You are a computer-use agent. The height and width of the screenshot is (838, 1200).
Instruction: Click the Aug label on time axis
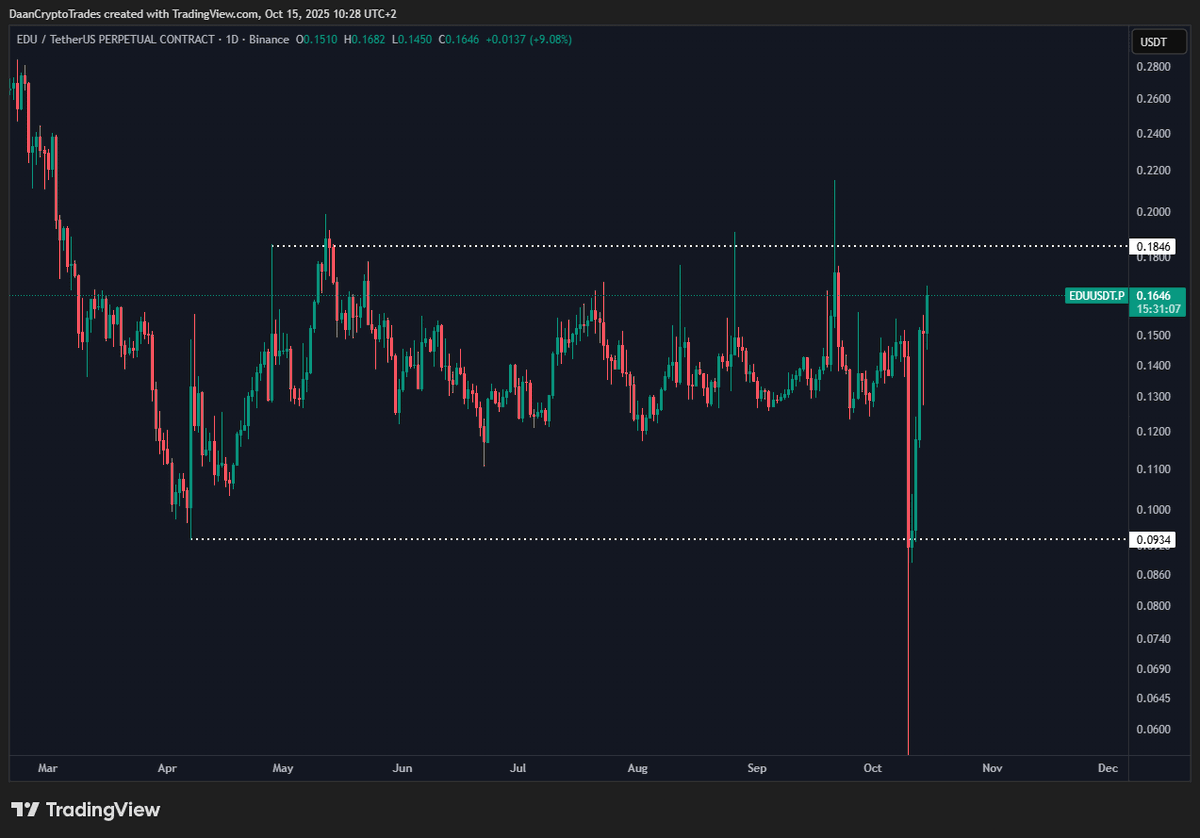pyautogui.click(x=638, y=768)
